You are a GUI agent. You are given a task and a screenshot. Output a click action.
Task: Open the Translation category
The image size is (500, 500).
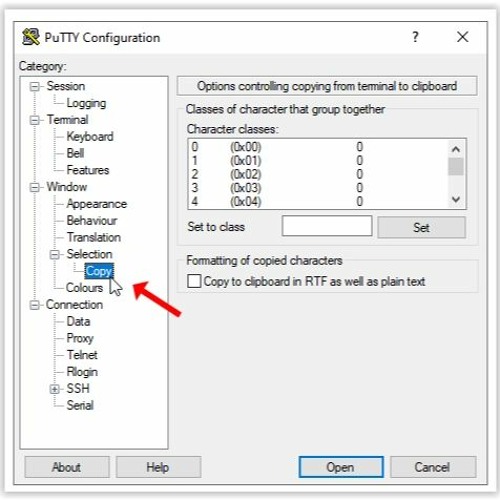click(94, 237)
